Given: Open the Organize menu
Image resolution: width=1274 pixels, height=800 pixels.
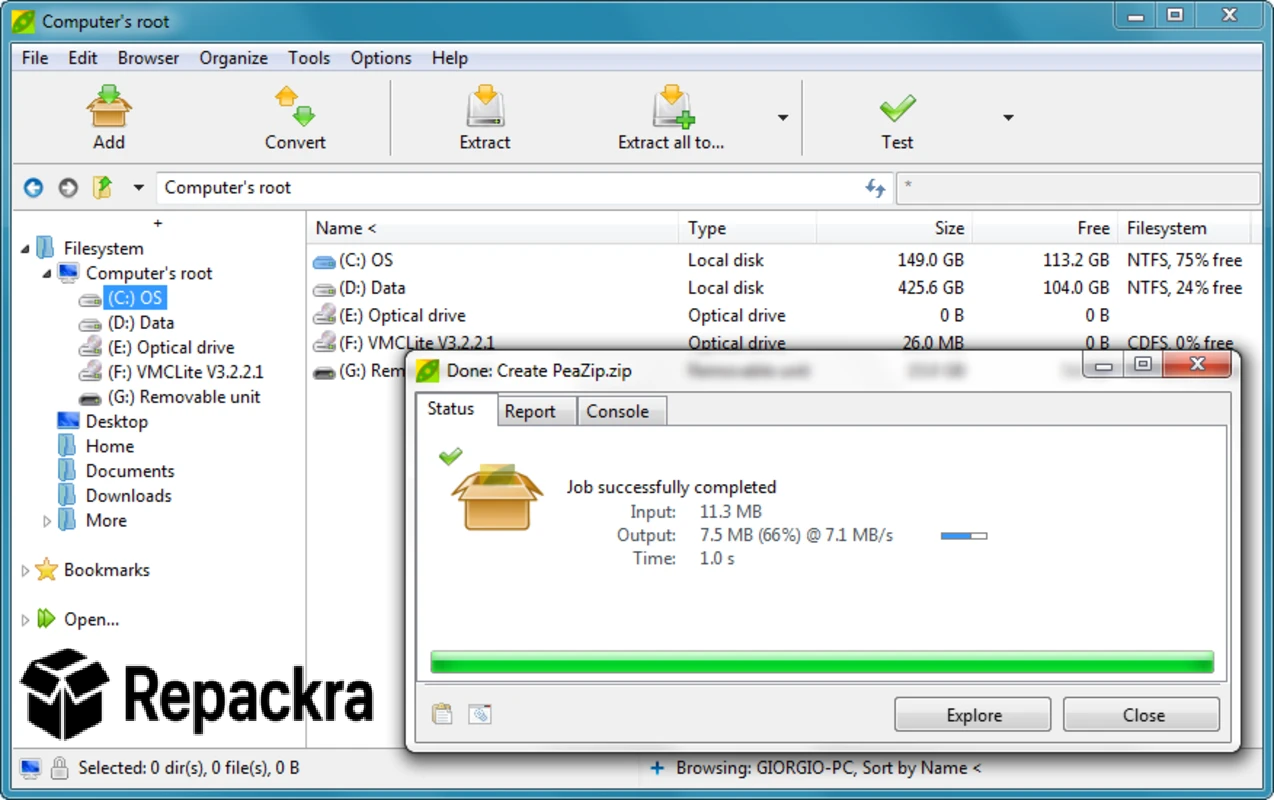Looking at the screenshot, I should pyautogui.click(x=234, y=58).
